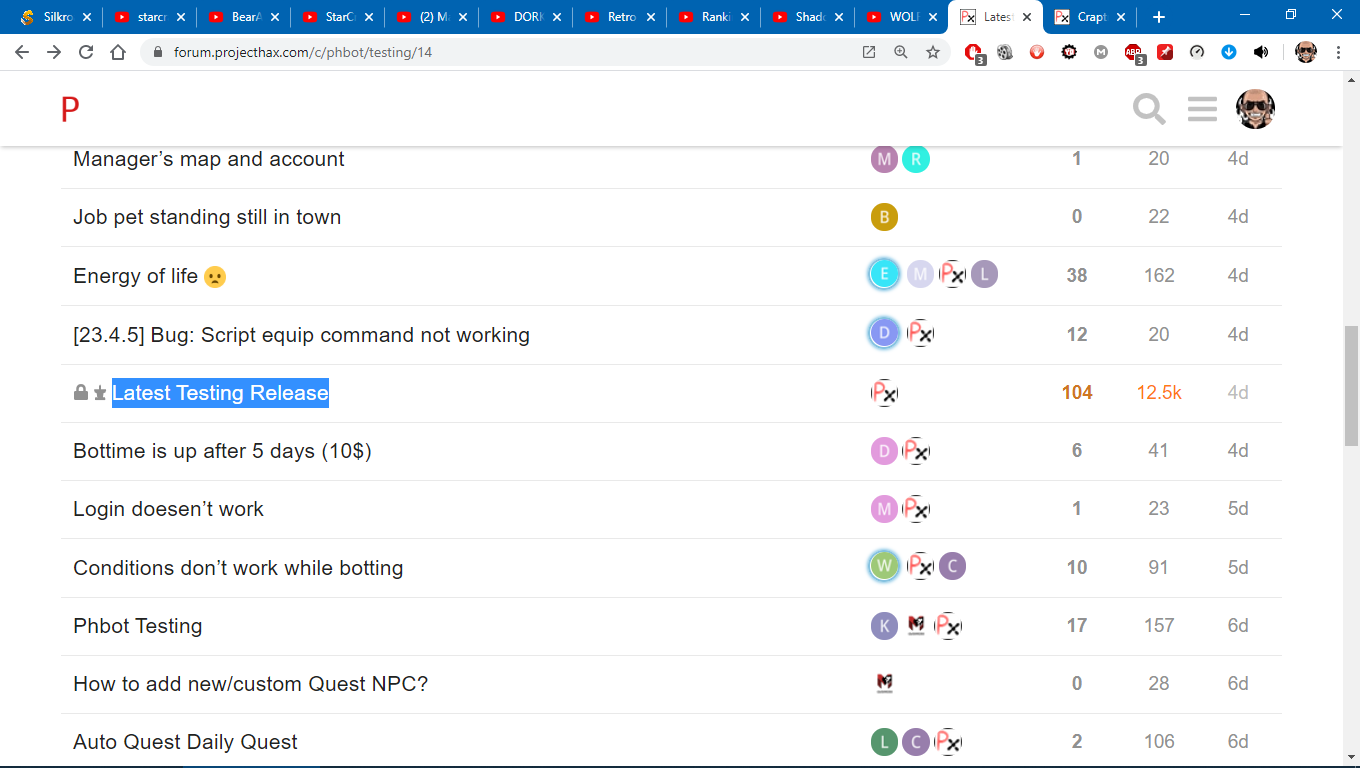Click the page vertical scrollbar thumb
The height and width of the screenshot is (768, 1360).
click(x=1351, y=385)
